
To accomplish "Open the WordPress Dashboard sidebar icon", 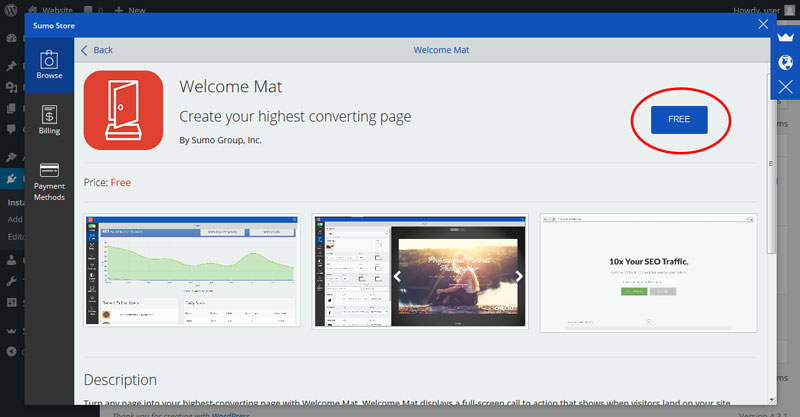I will pyautogui.click(x=11, y=38).
